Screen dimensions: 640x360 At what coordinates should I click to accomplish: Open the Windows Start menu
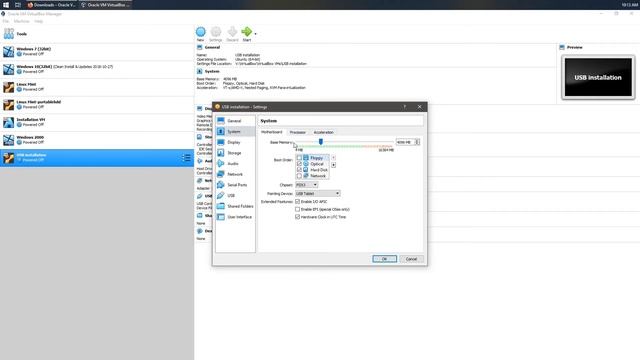(x=6, y=5)
